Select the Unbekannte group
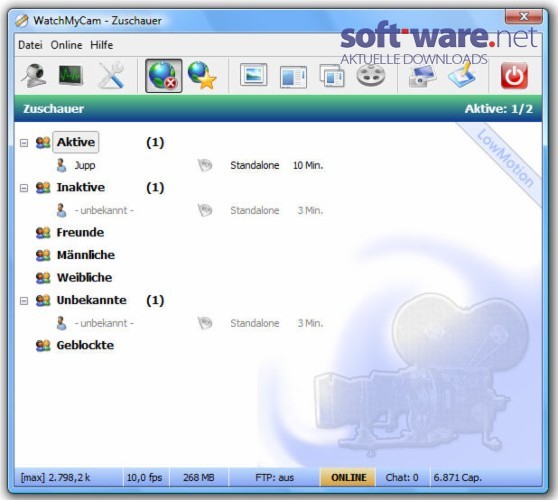This screenshot has height=500, width=558. click(91, 300)
